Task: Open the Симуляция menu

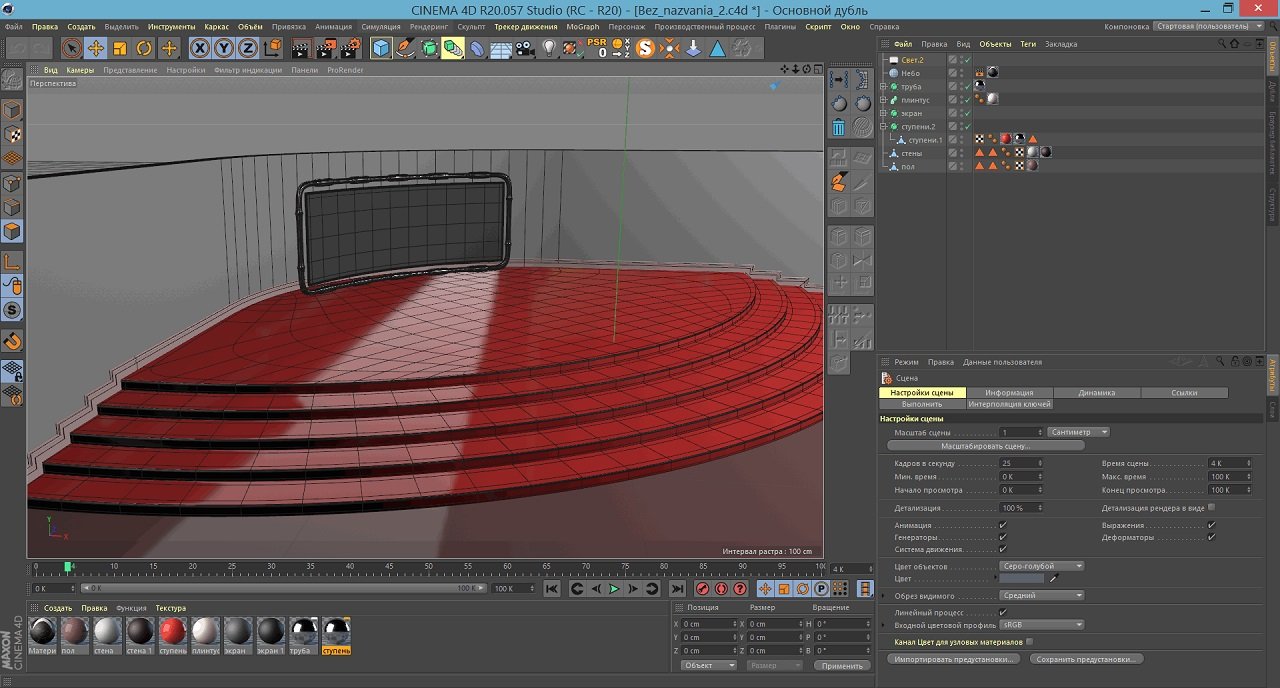Action: (x=381, y=26)
